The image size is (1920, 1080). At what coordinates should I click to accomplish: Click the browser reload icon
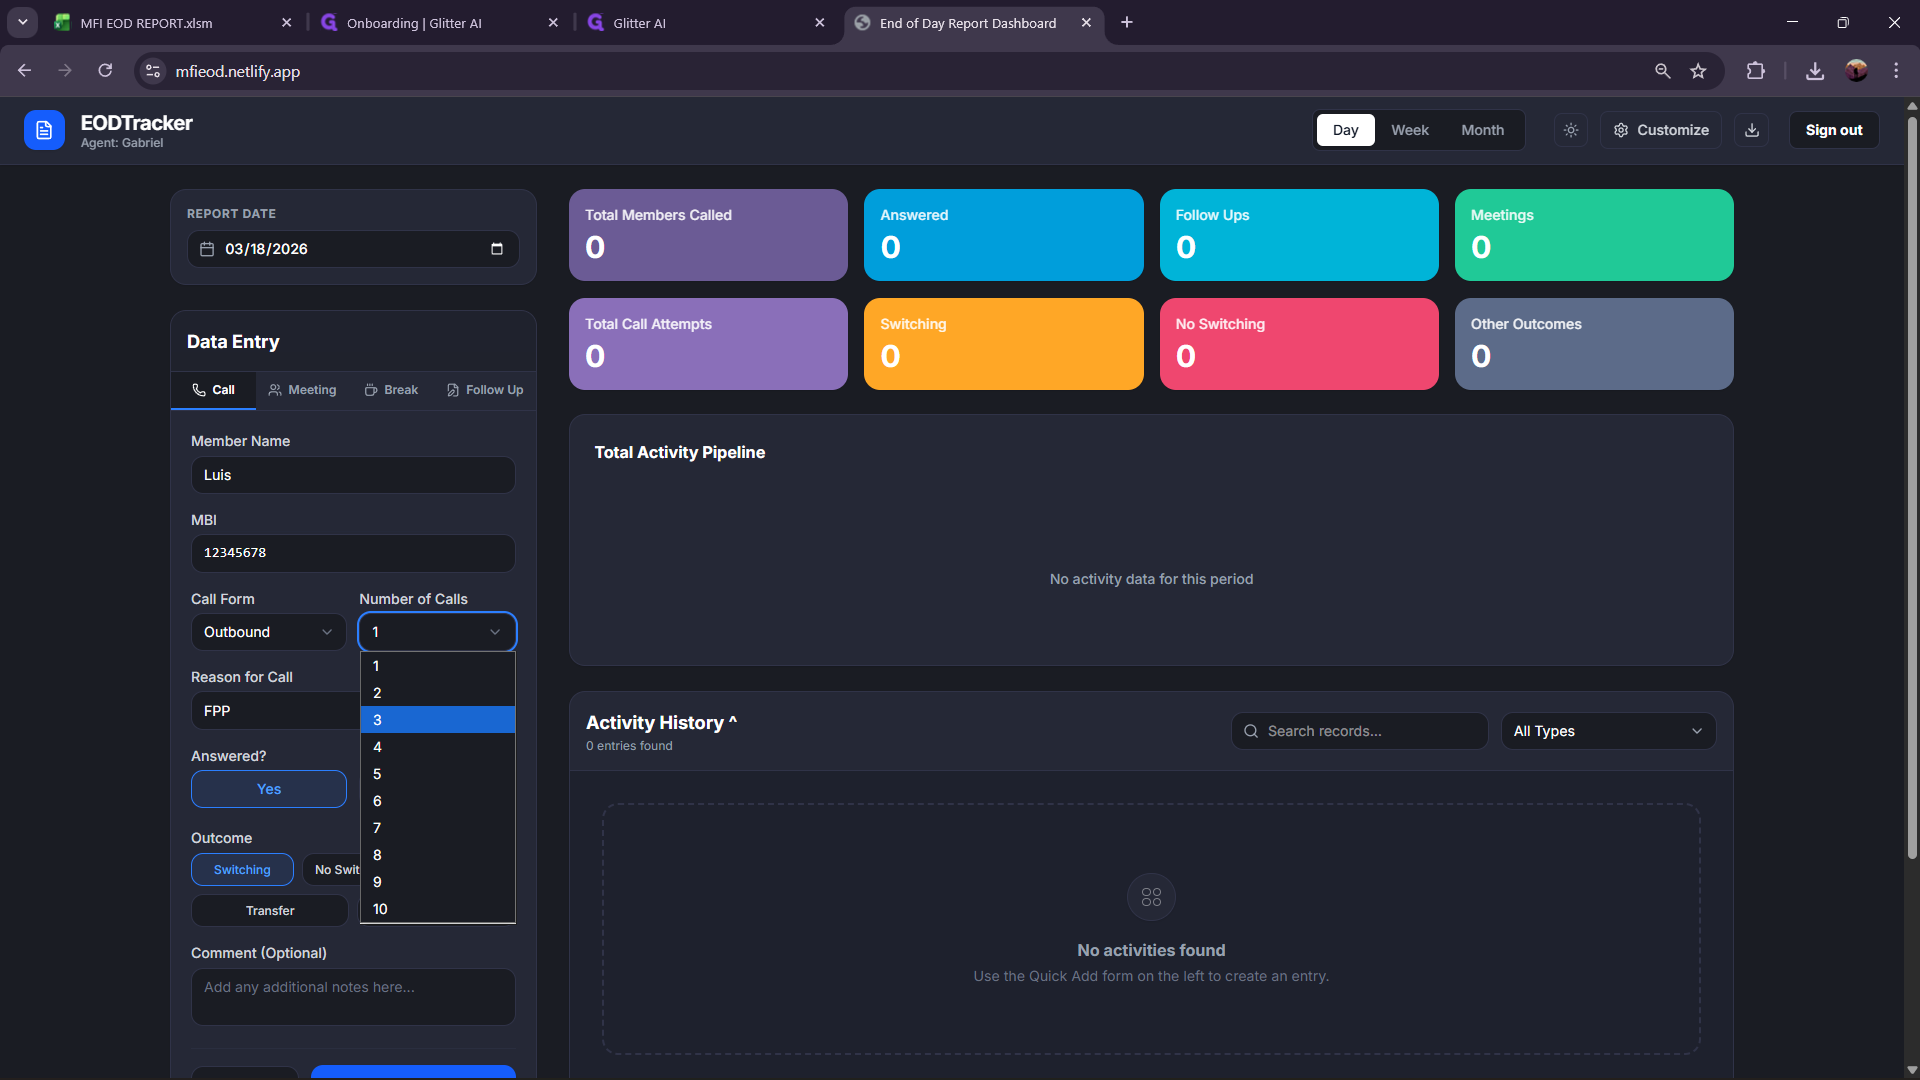(x=105, y=71)
